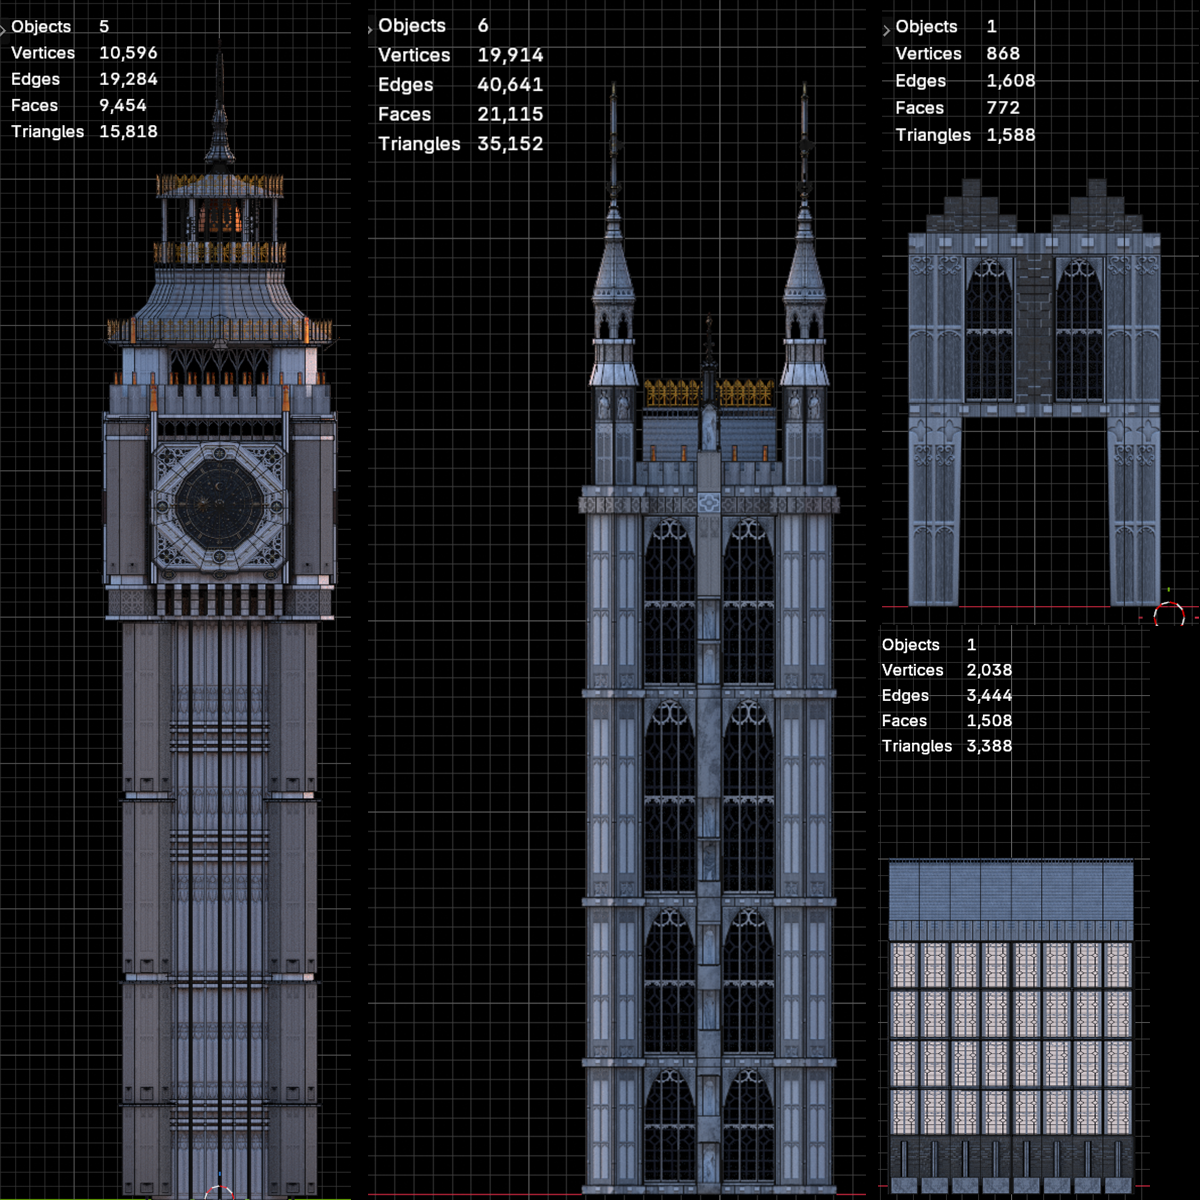Click the Triangles value 3,388

989,746
